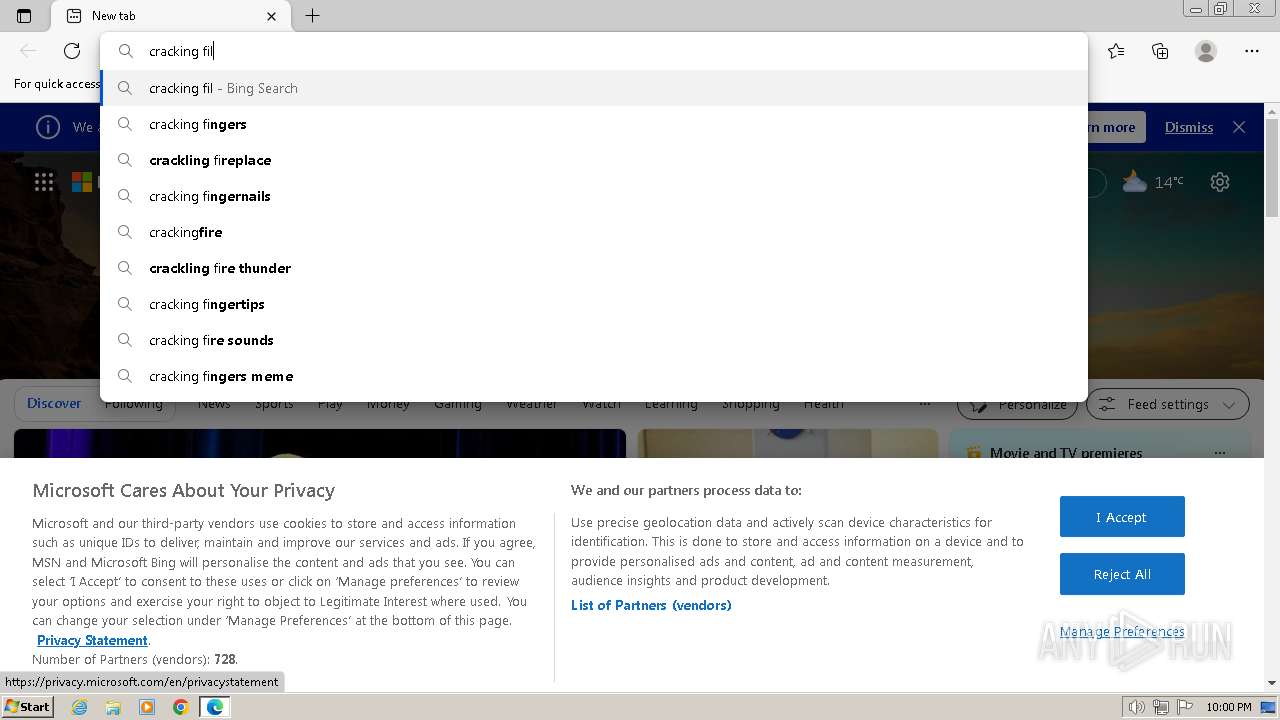The image size is (1280, 720).
Task: Pick 'cracking fingernails' suggestion
Action: tap(594, 196)
